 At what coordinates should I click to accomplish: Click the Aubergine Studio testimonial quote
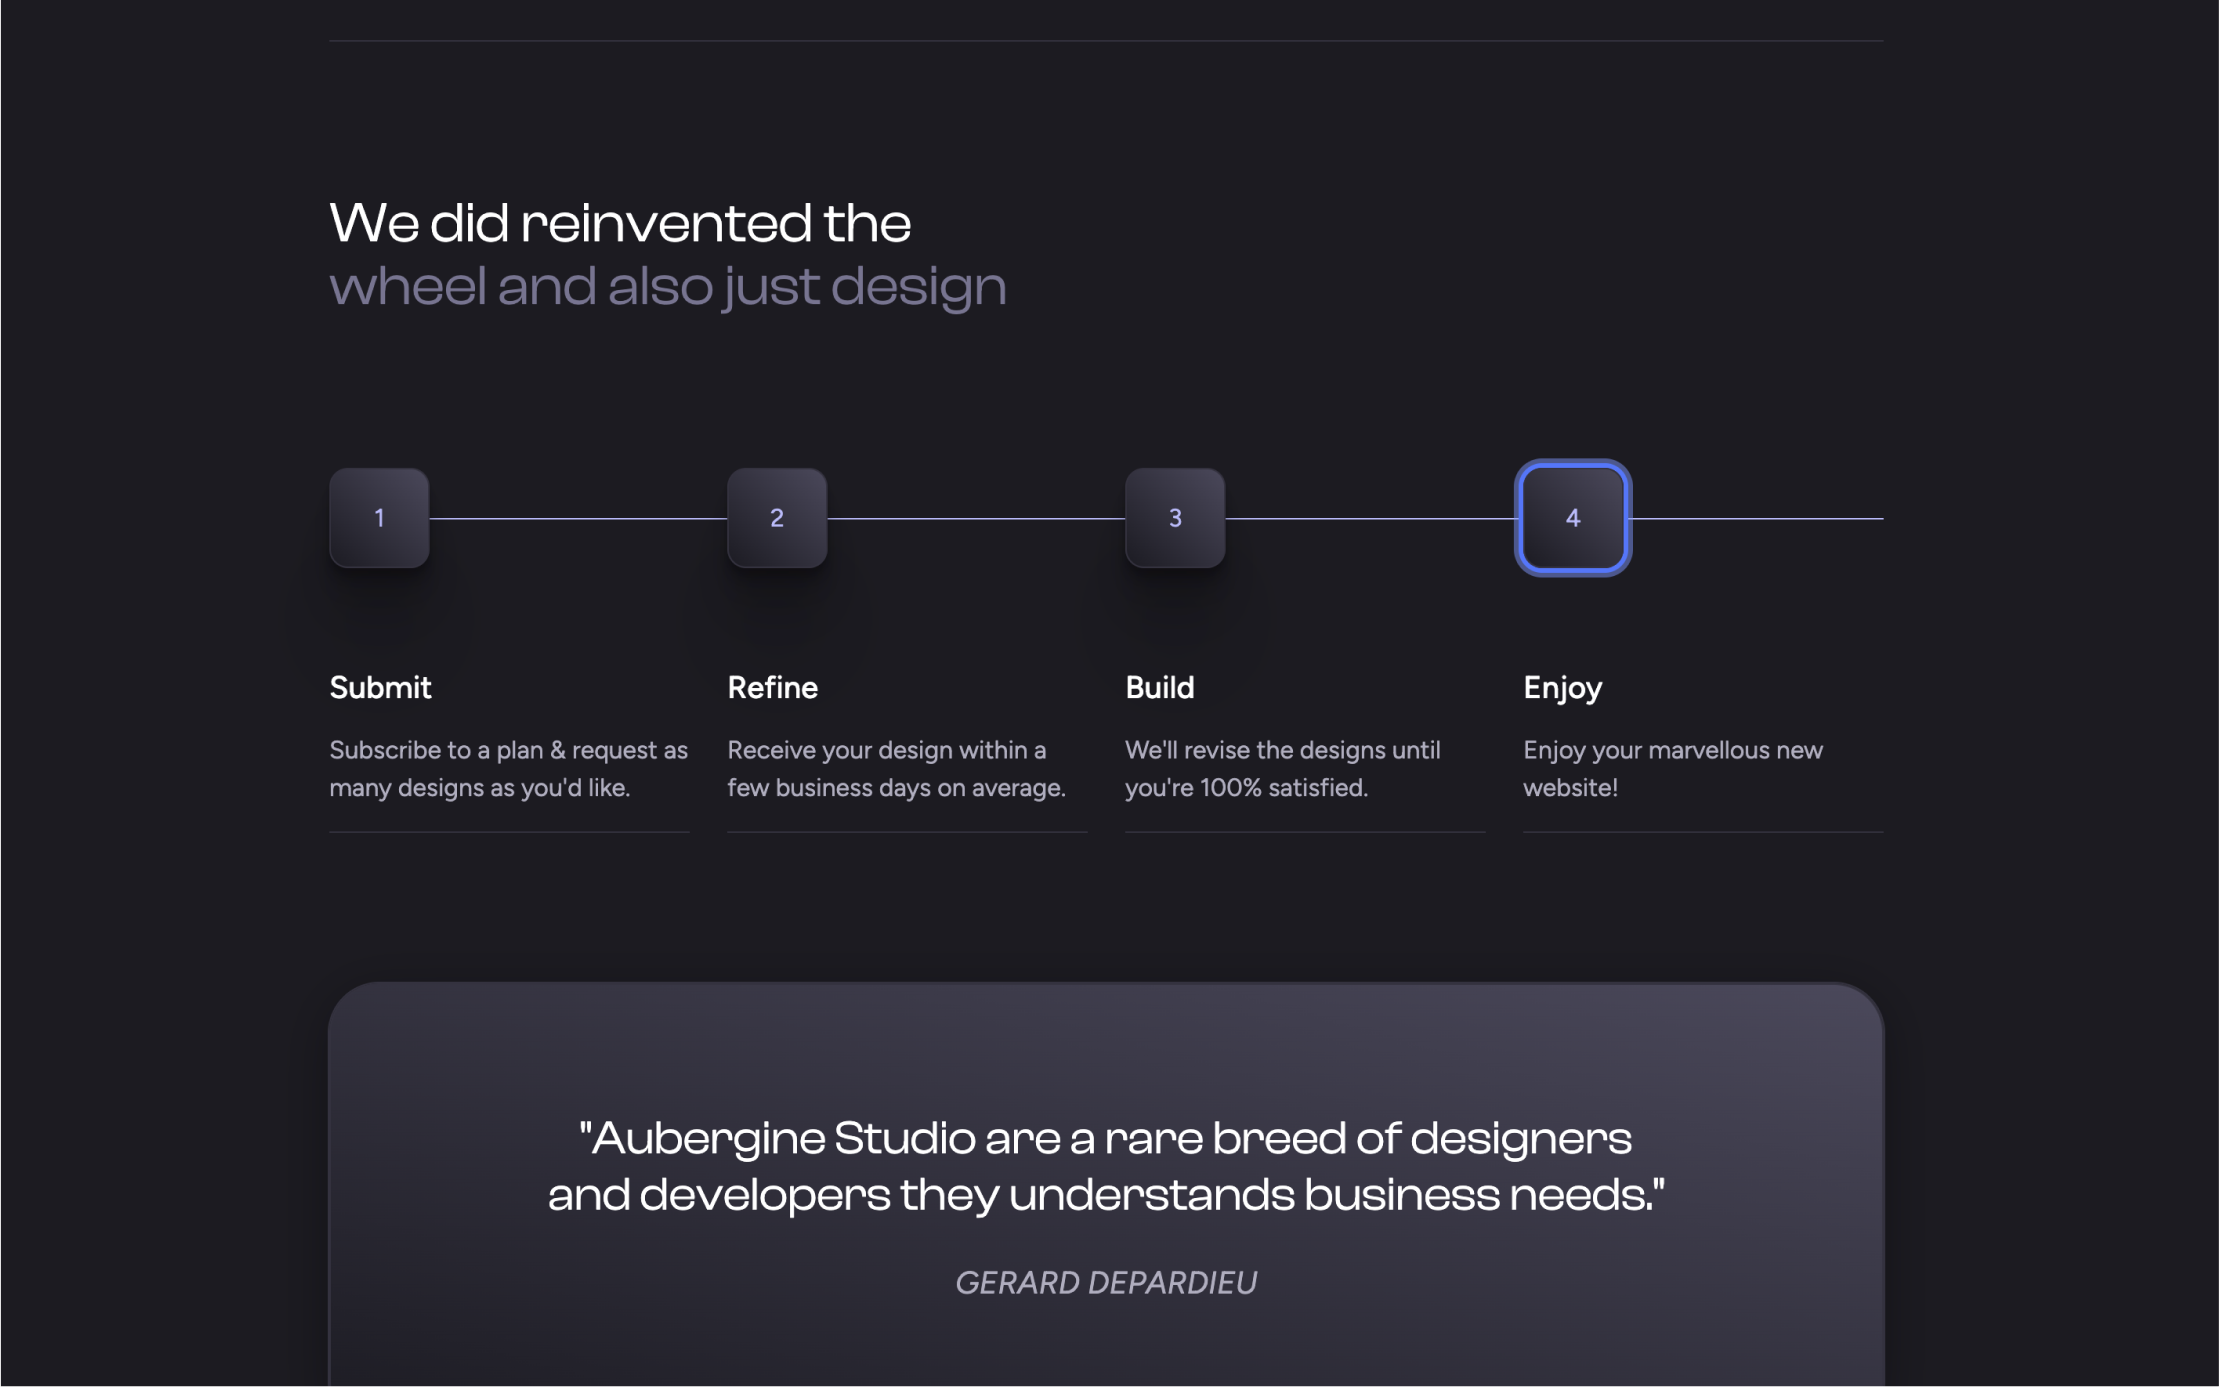point(1106,1166)
